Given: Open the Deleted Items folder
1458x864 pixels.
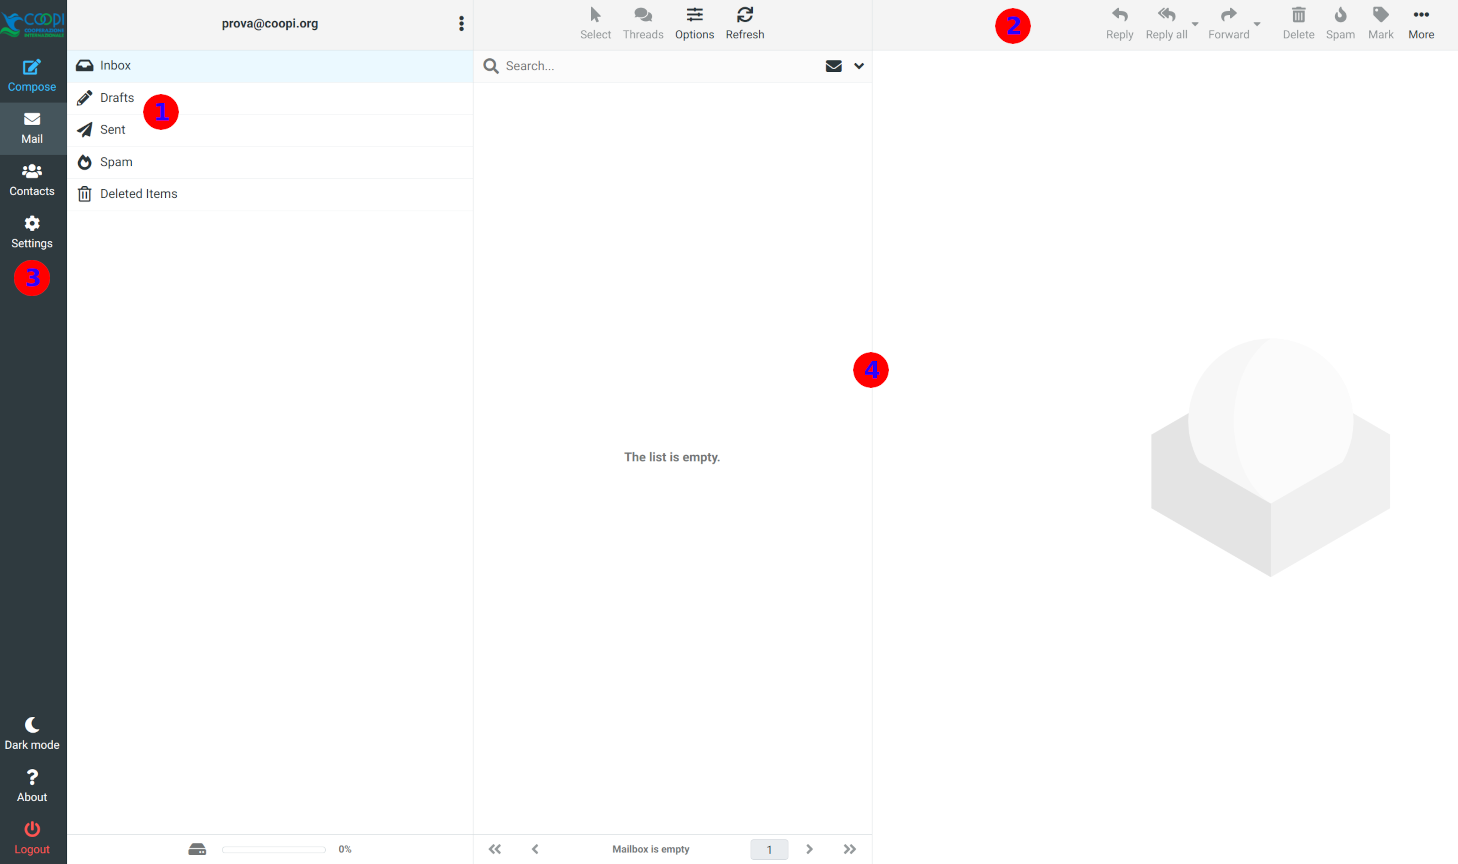Looking at the screenshot, I should point(138,194).
